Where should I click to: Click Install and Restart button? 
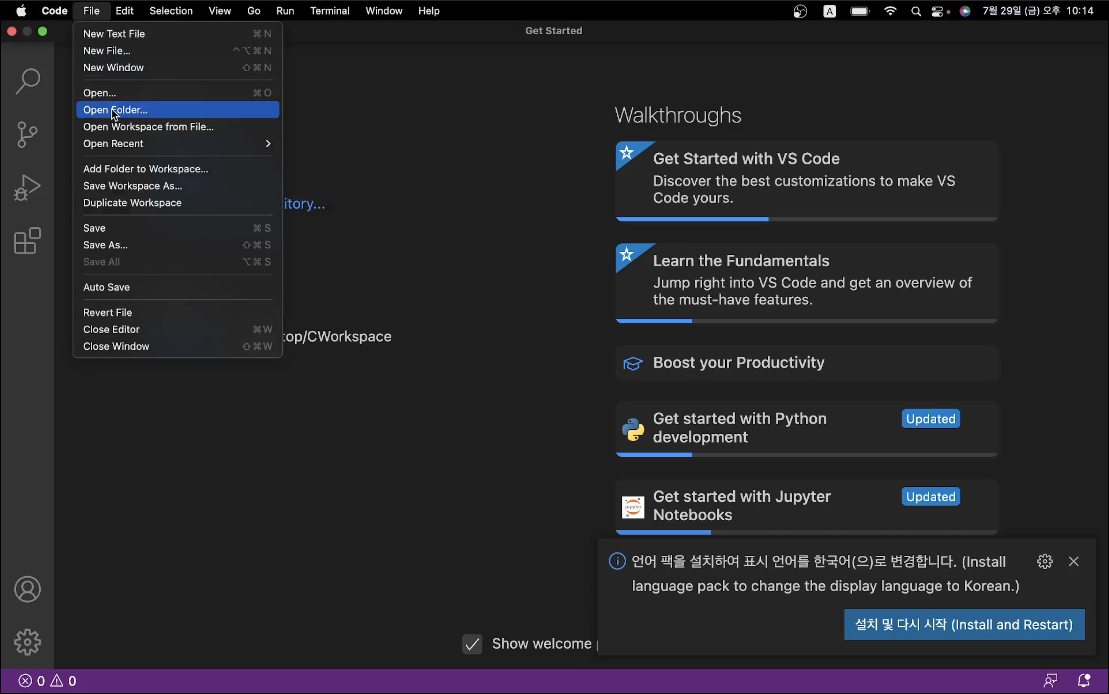[x=964, y=625]
